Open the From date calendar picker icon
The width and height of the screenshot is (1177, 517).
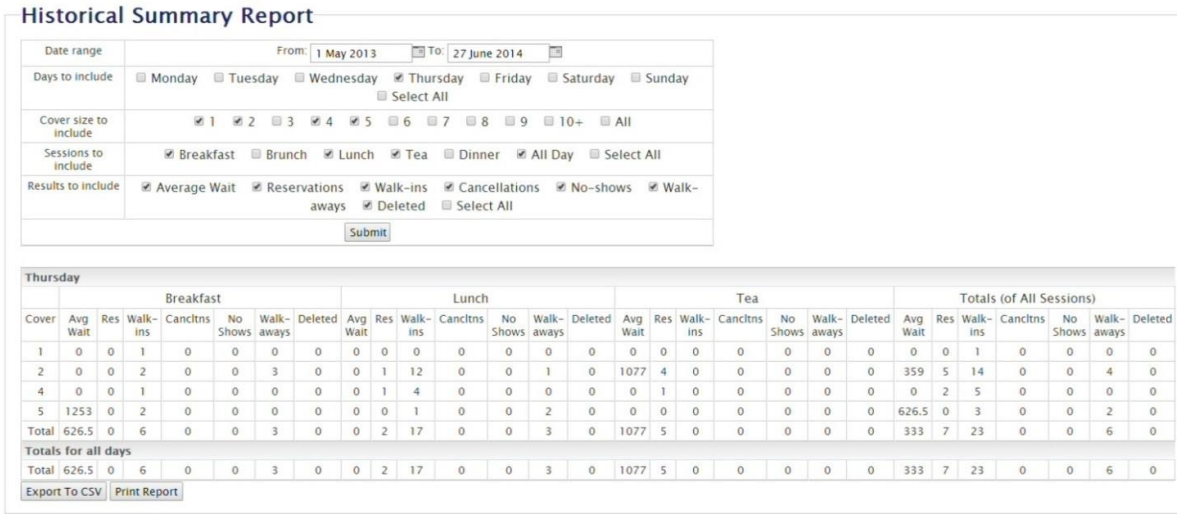[x=419, y=52]
